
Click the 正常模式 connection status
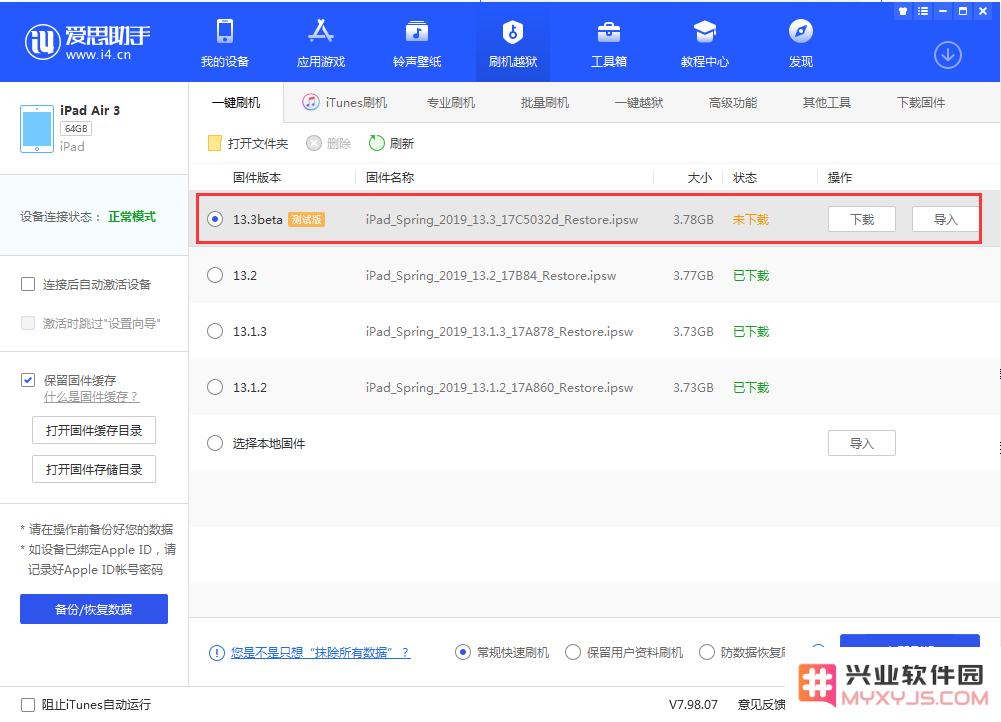pos(132,216)
